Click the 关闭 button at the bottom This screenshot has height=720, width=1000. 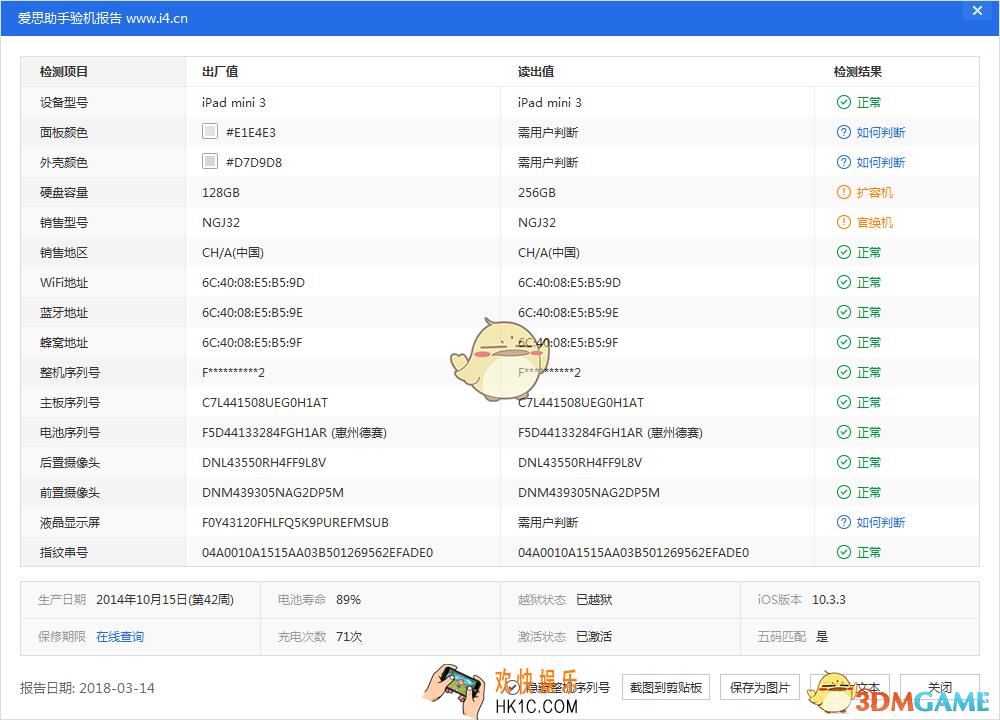coord(939,687)
